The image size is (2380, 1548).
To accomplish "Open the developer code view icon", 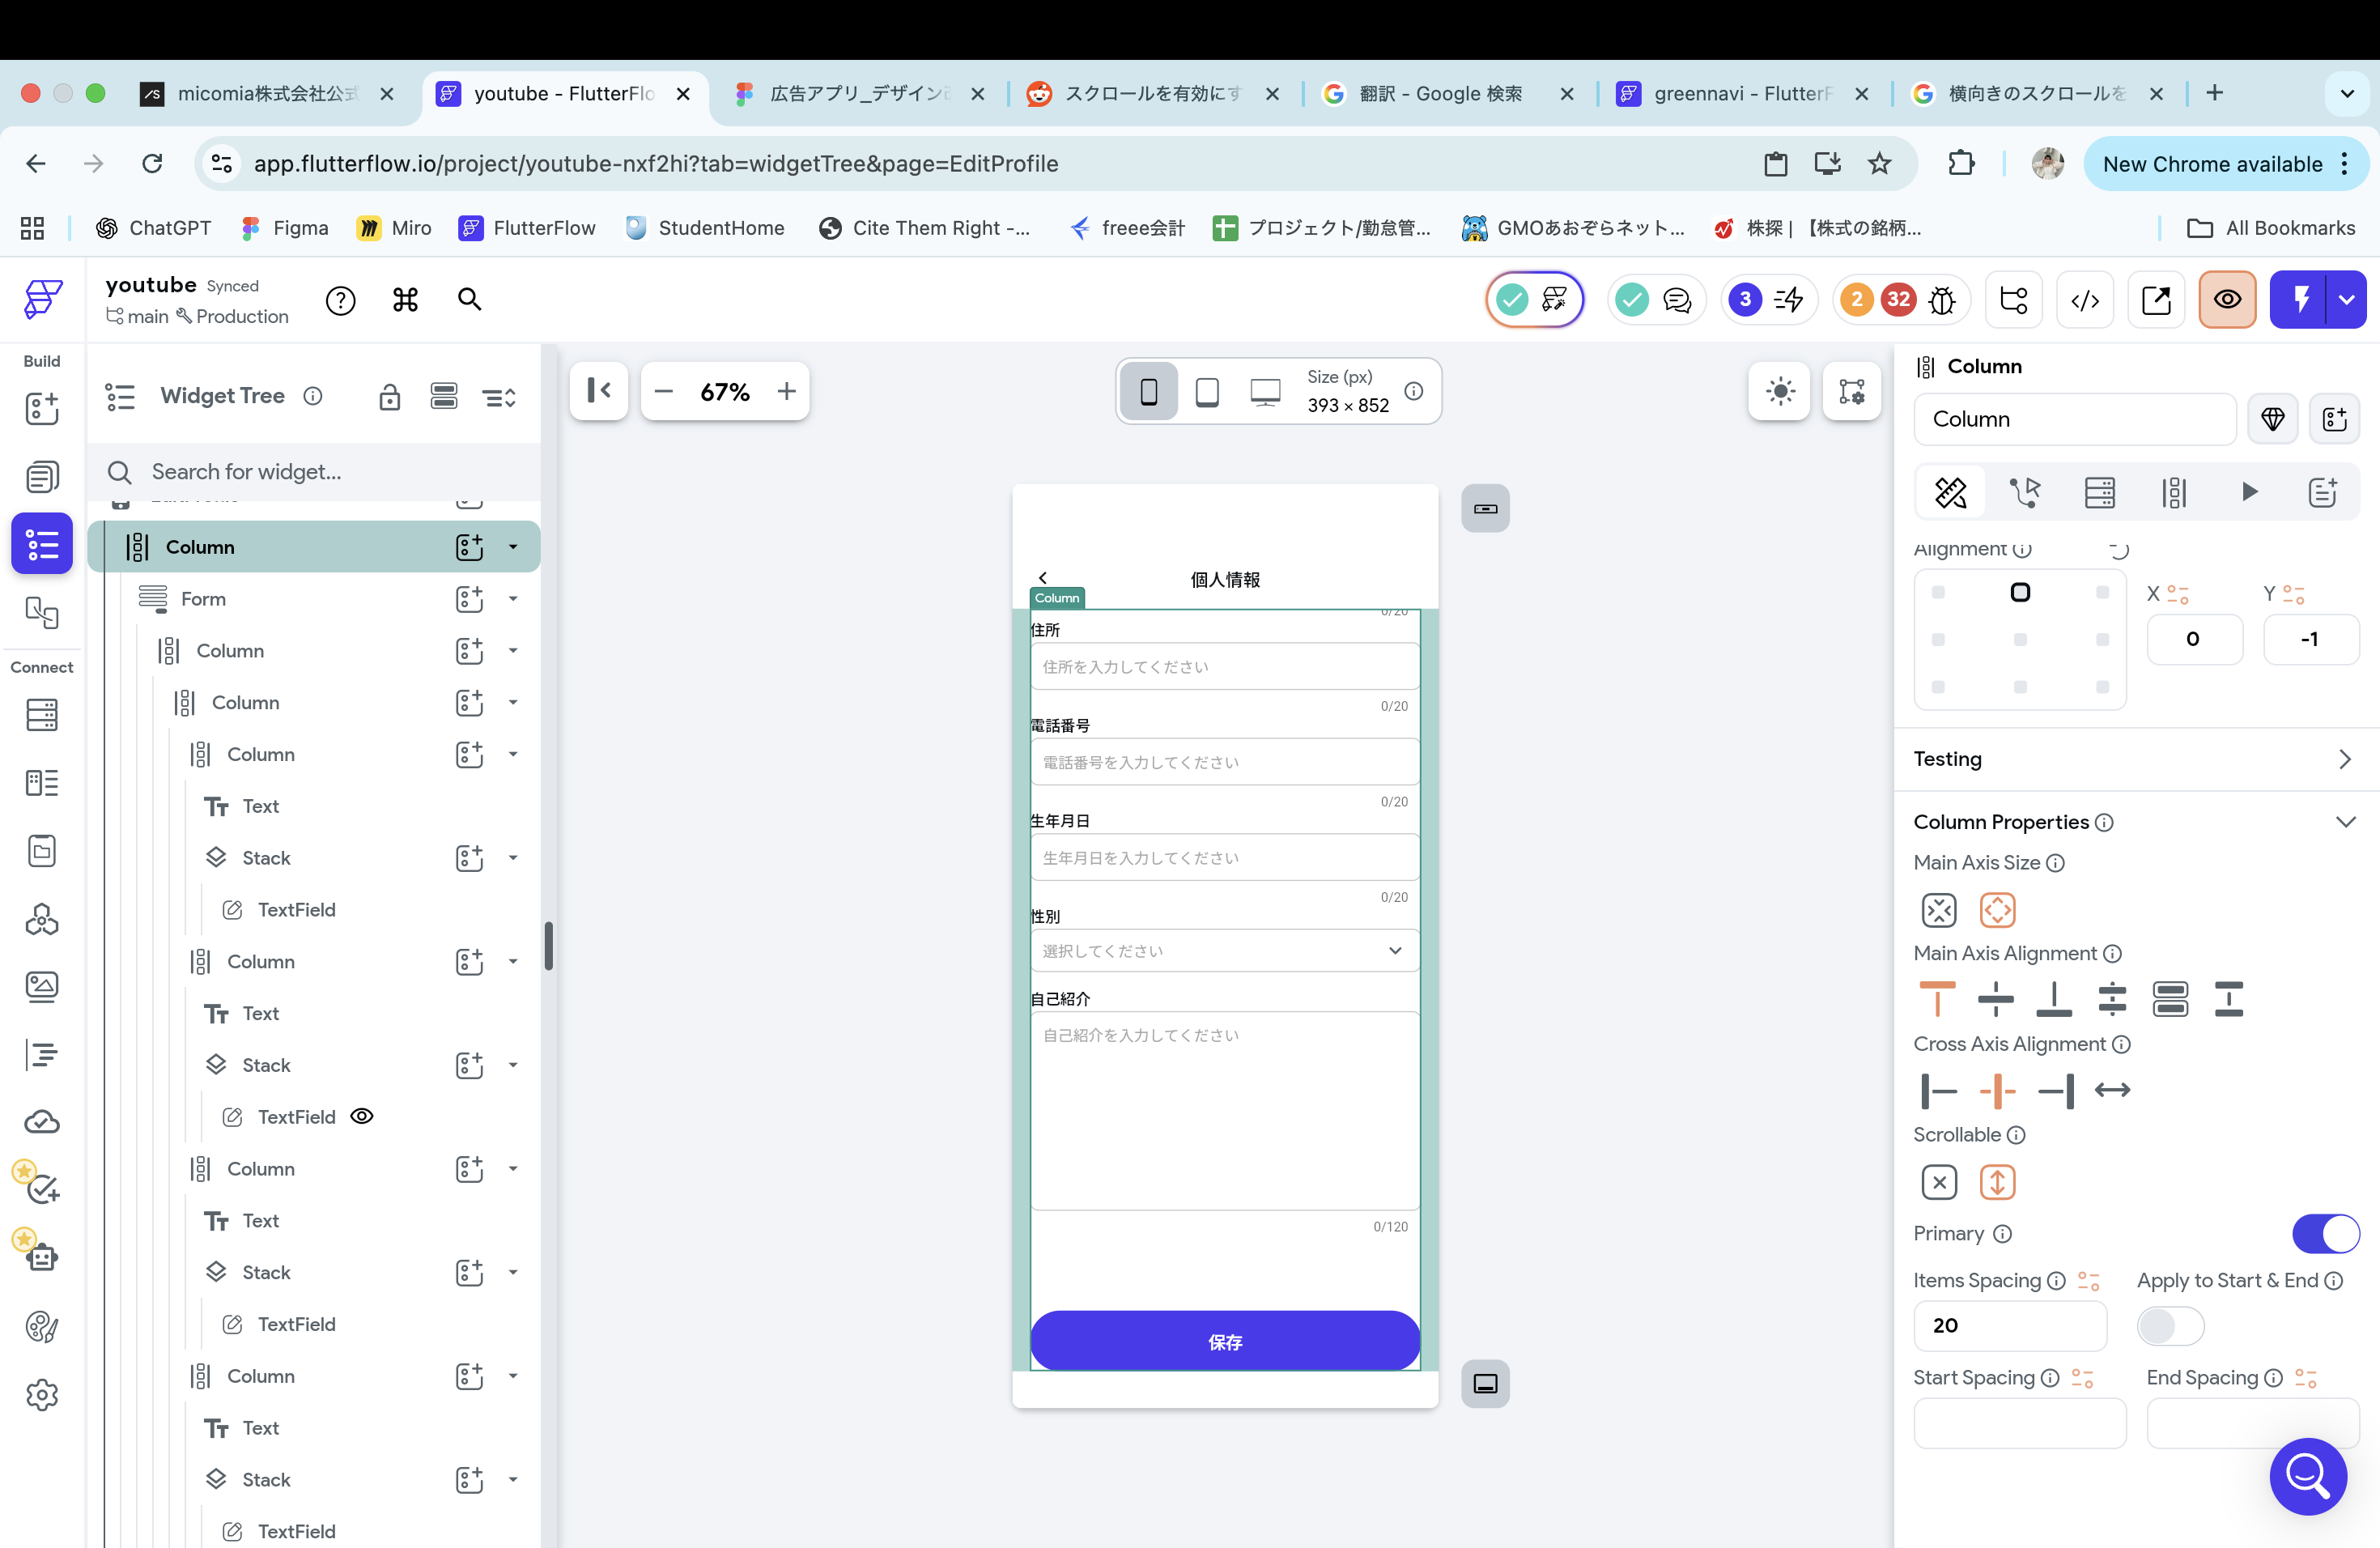I will pos(2084,300).
